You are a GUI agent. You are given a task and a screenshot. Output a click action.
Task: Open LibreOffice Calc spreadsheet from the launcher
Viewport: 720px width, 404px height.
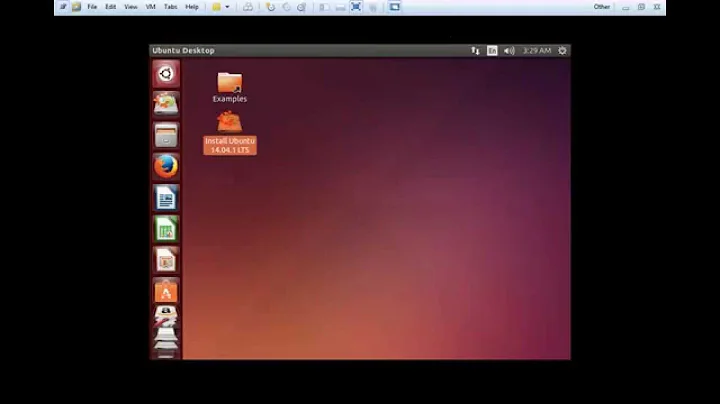point(166,229)
